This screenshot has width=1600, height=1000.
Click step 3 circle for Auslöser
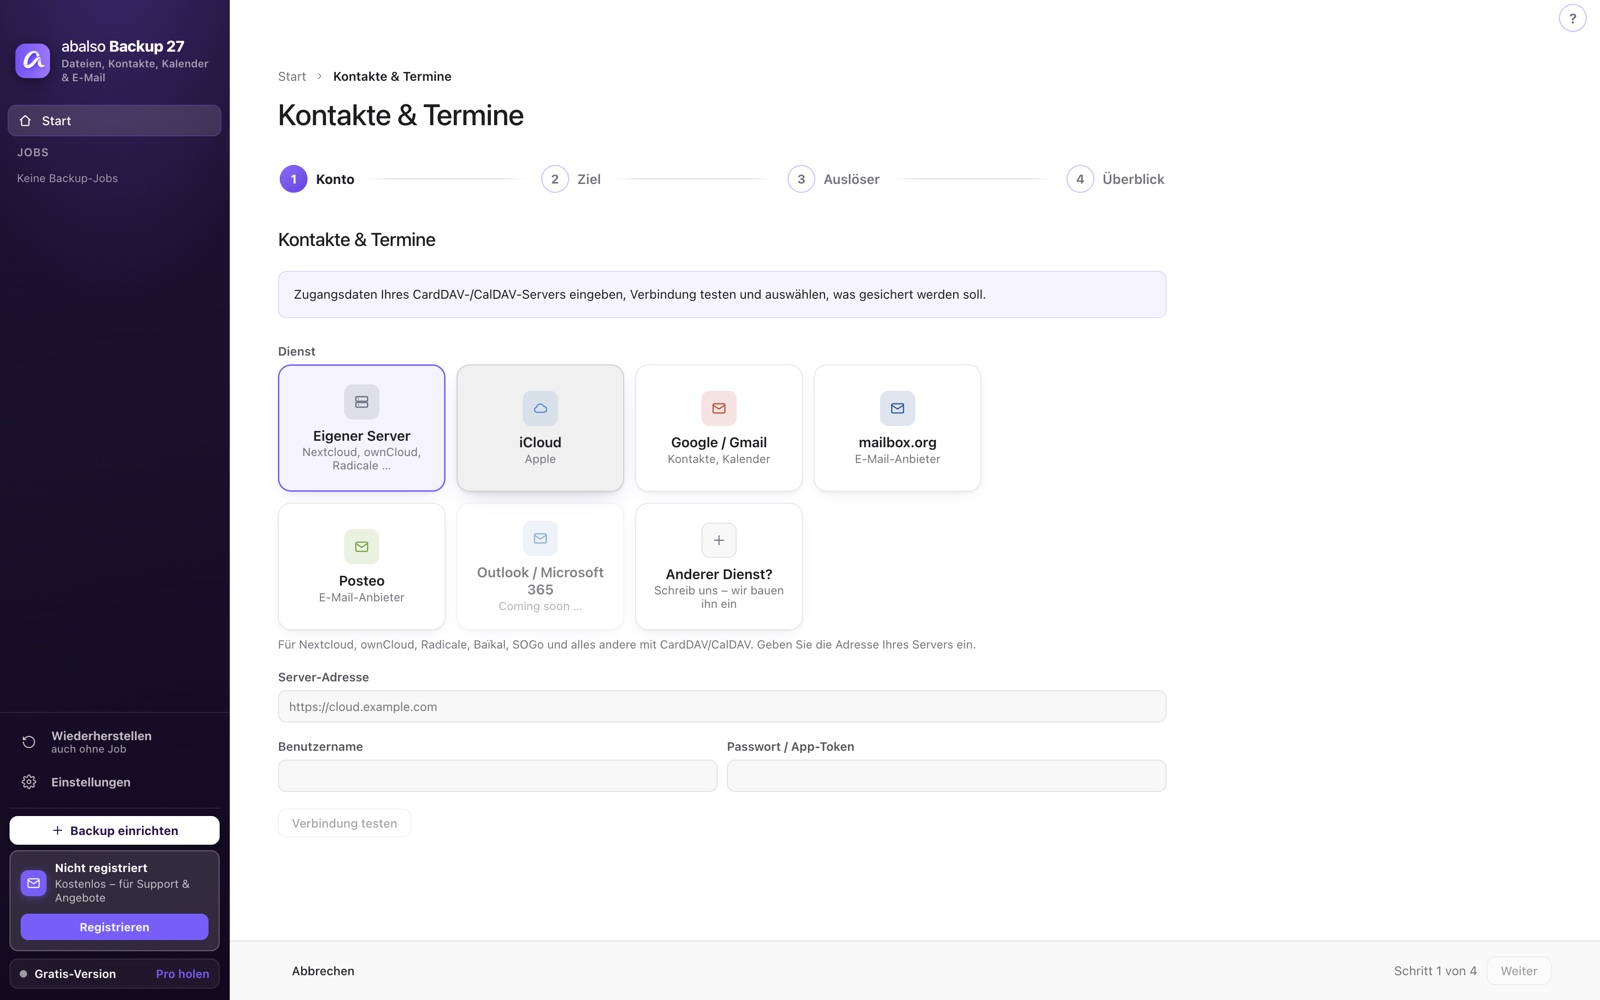[x=801, y=179]
